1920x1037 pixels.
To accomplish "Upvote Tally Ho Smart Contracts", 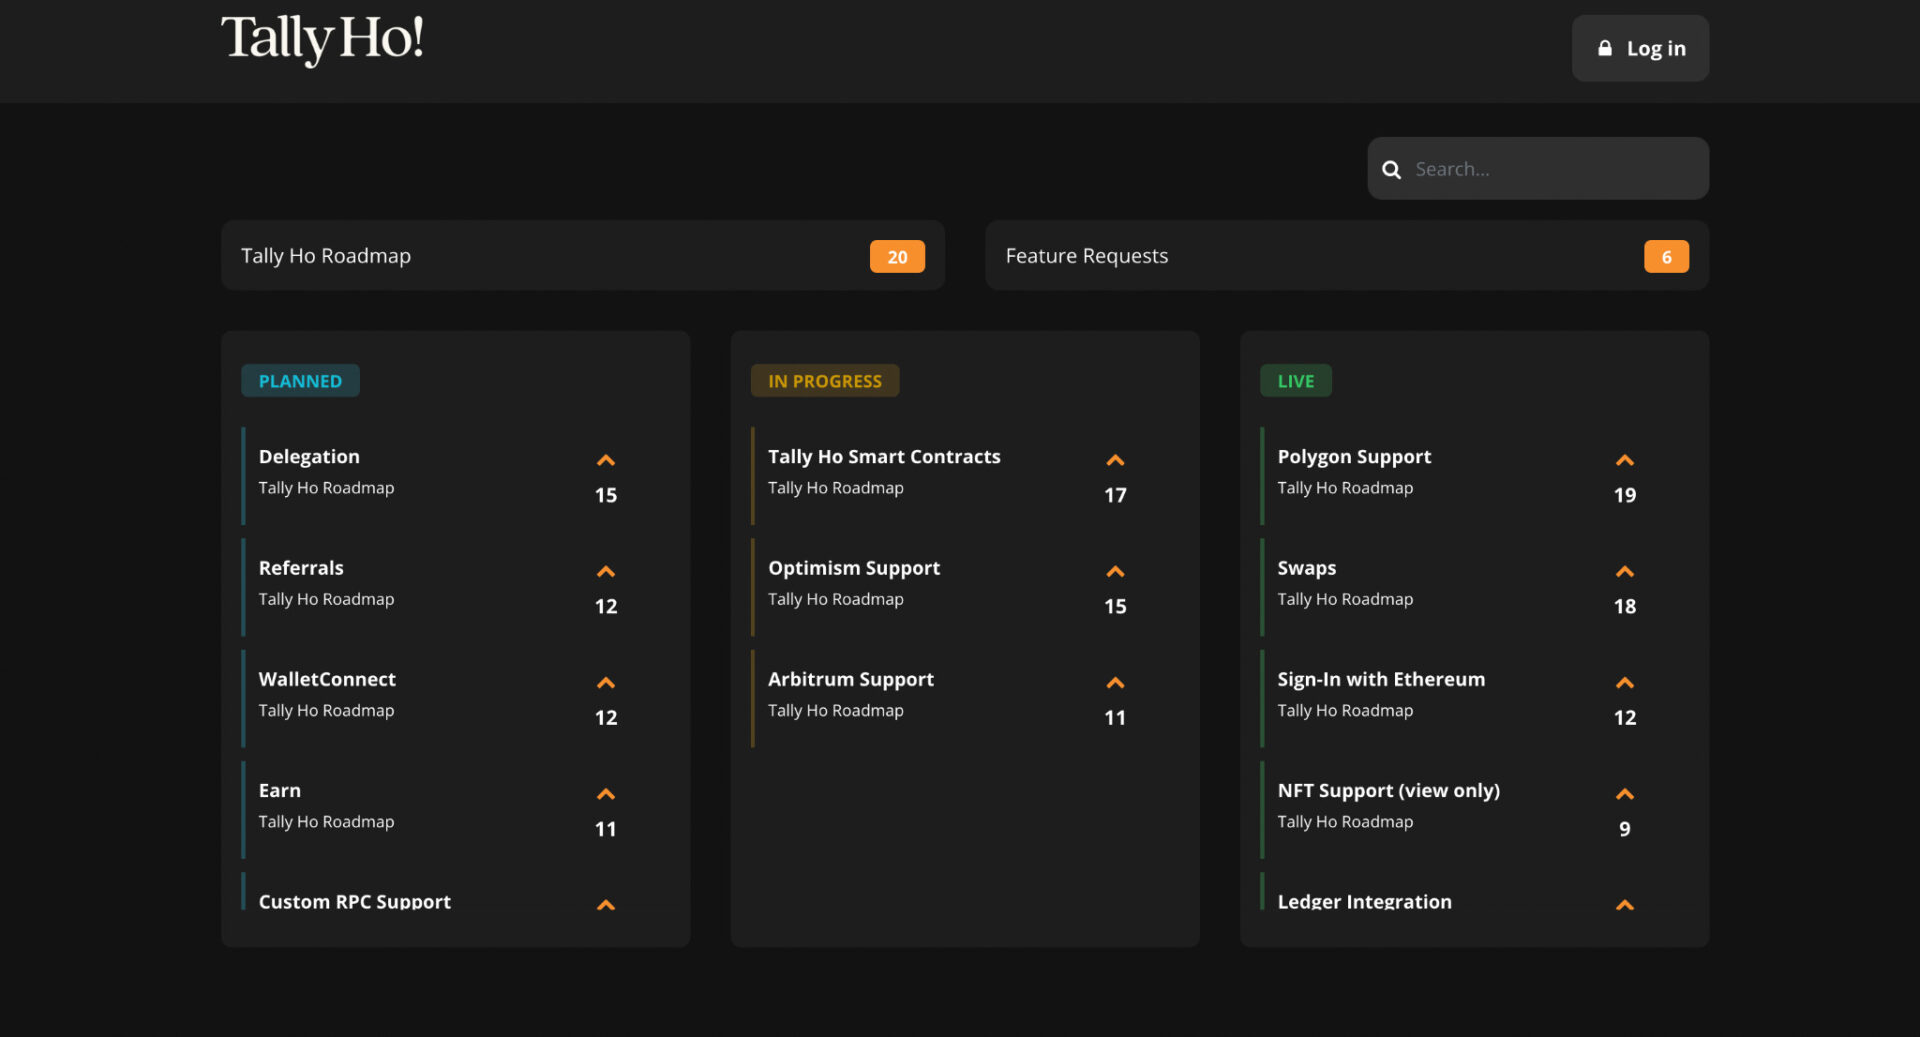I will coord(1115,460).
